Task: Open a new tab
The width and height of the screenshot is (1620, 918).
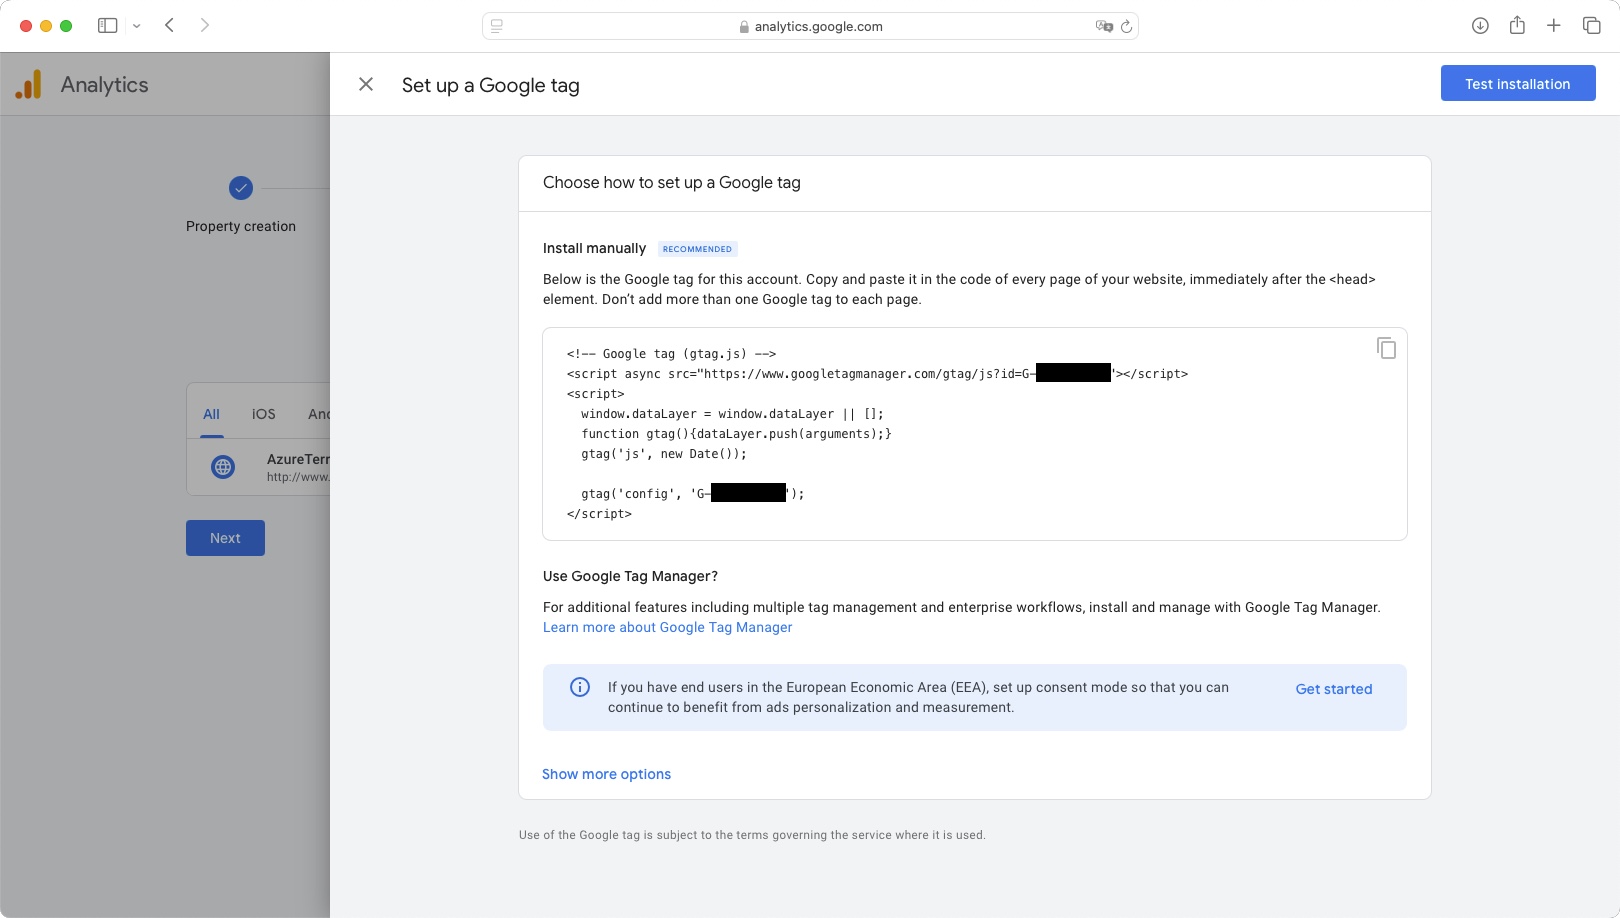Action: (1554, 26)
